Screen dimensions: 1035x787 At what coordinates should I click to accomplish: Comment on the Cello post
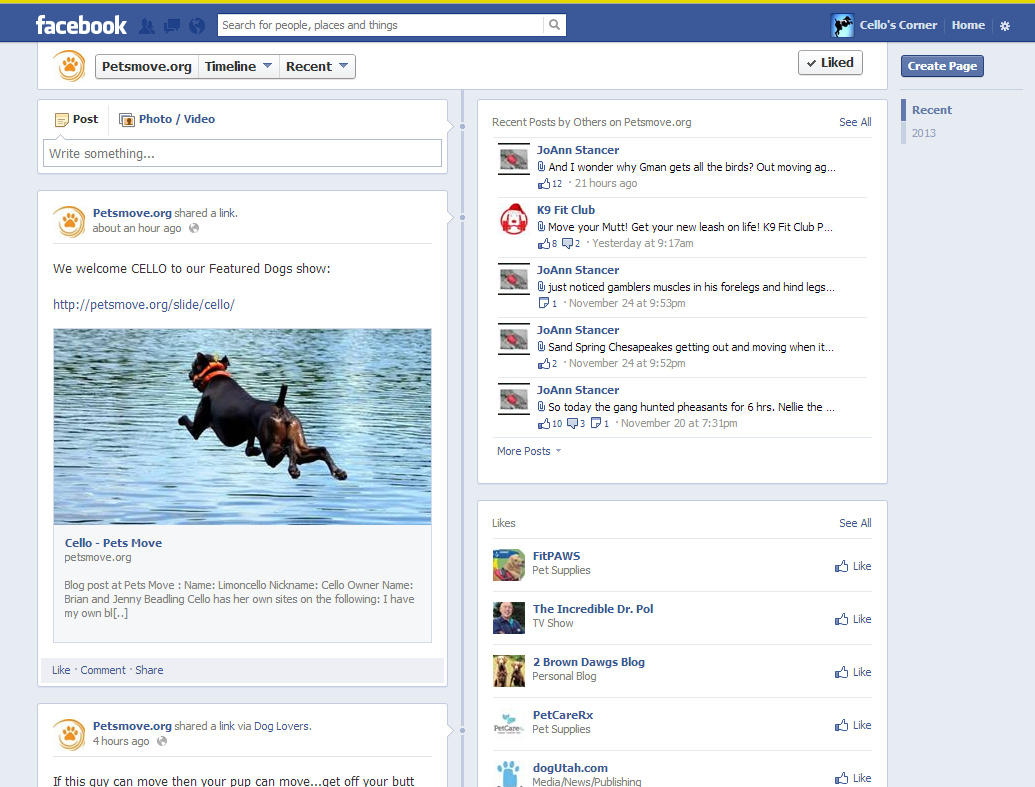point(103,669)
